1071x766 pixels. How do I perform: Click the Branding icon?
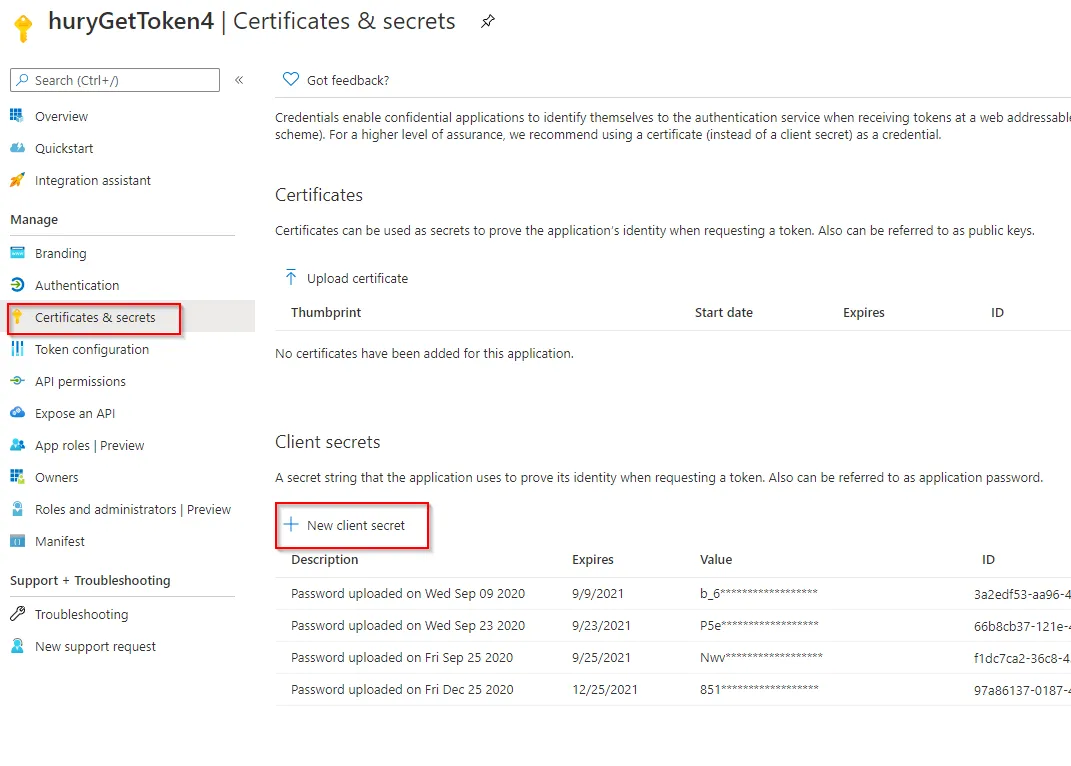coord(17,253)
